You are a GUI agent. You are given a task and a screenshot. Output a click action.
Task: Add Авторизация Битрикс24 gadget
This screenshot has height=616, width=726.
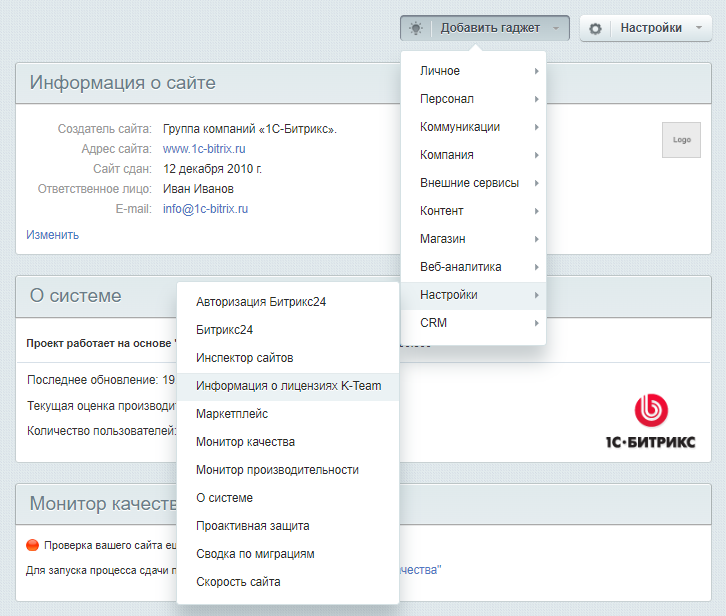coord(288,302)
